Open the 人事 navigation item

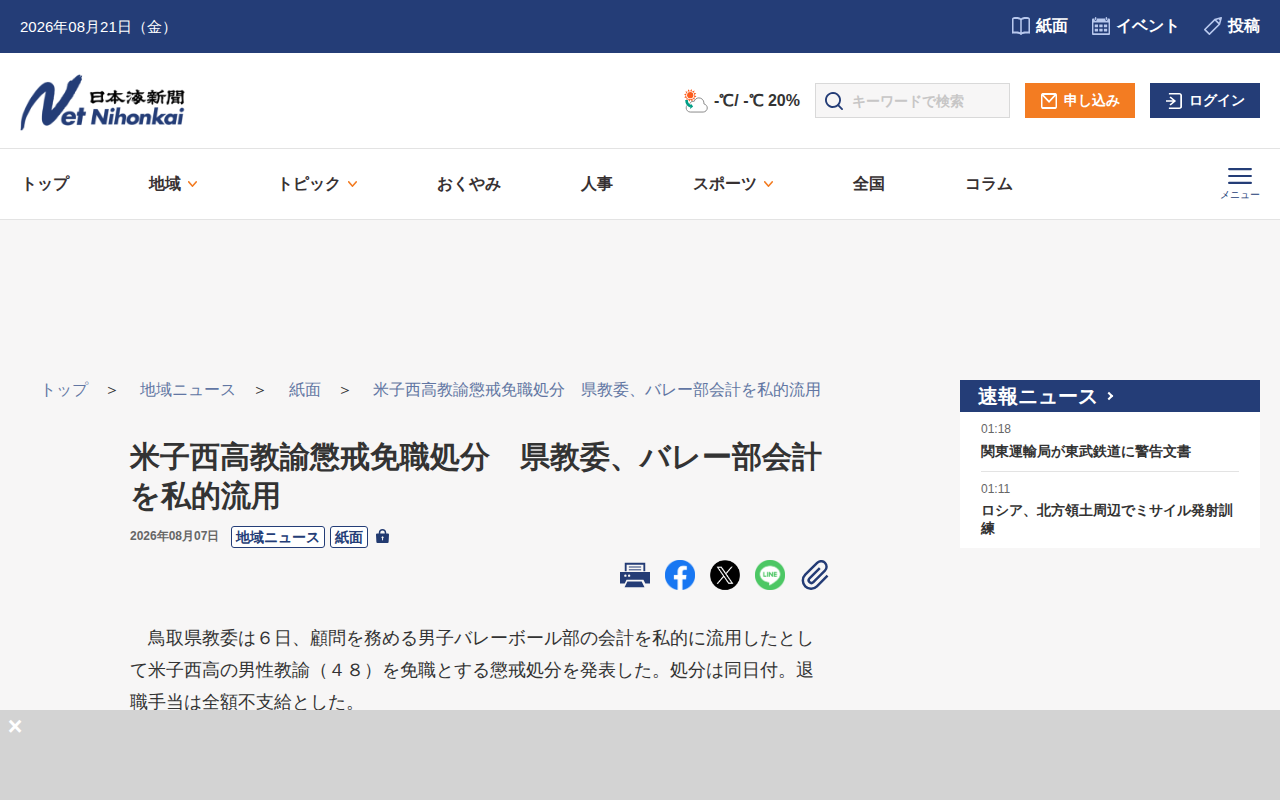pyautogui.click(x=596, y=184)
